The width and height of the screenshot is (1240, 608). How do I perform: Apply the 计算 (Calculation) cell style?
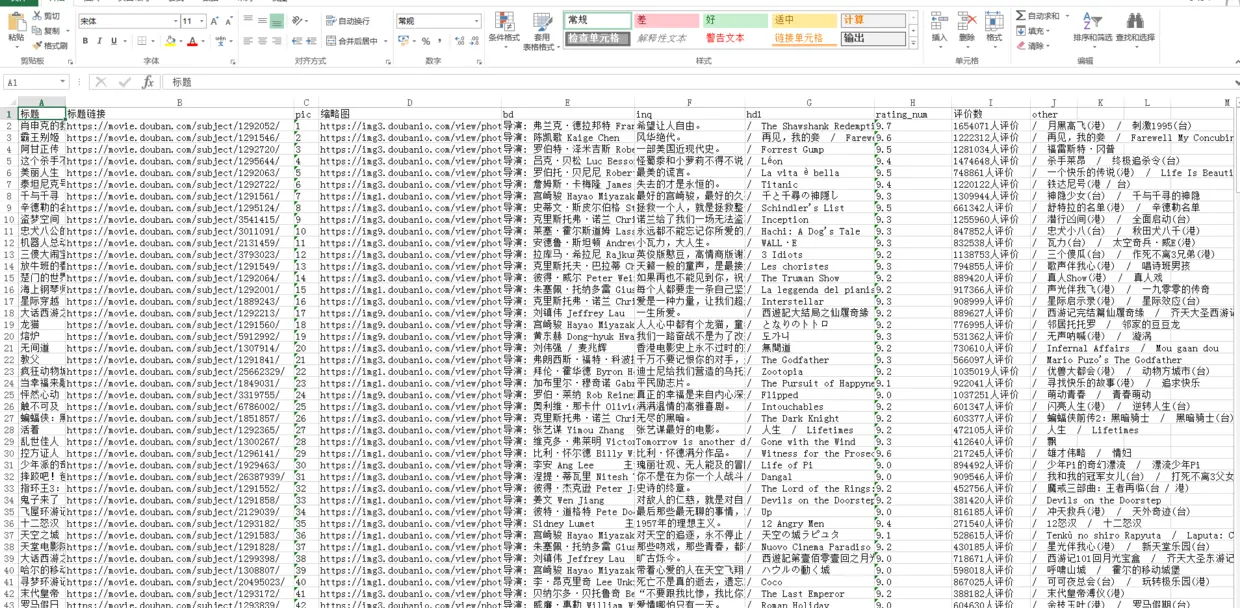[x=872, y=20]
